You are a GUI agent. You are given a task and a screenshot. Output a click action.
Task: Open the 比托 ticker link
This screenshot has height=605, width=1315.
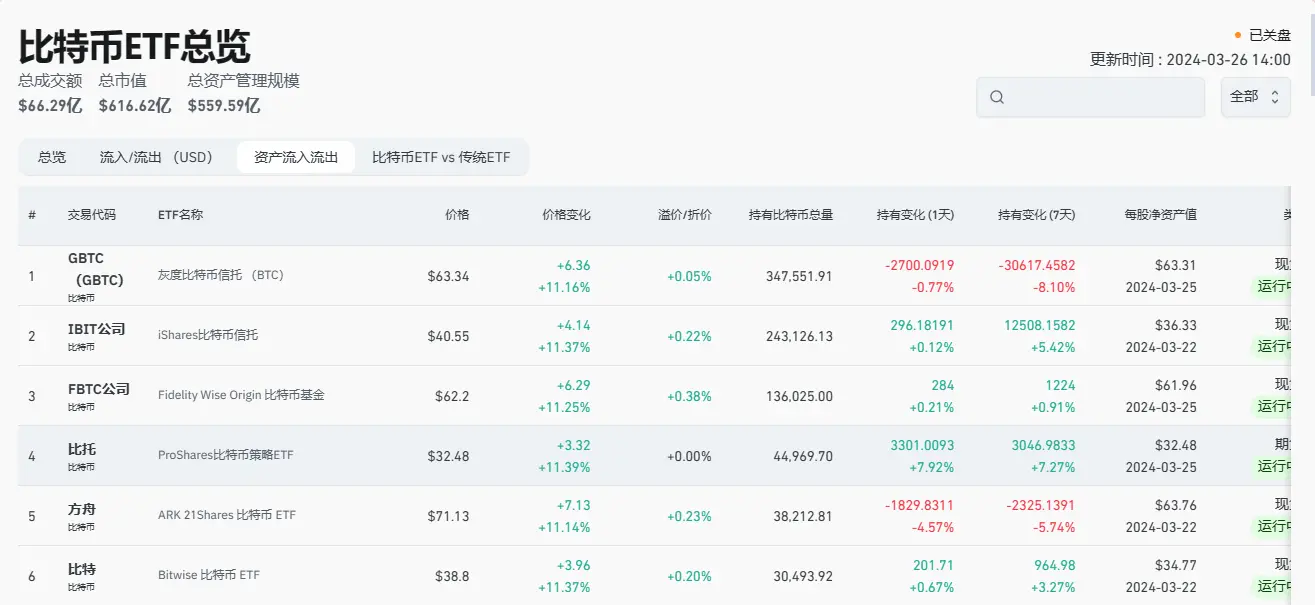point(82,449)
